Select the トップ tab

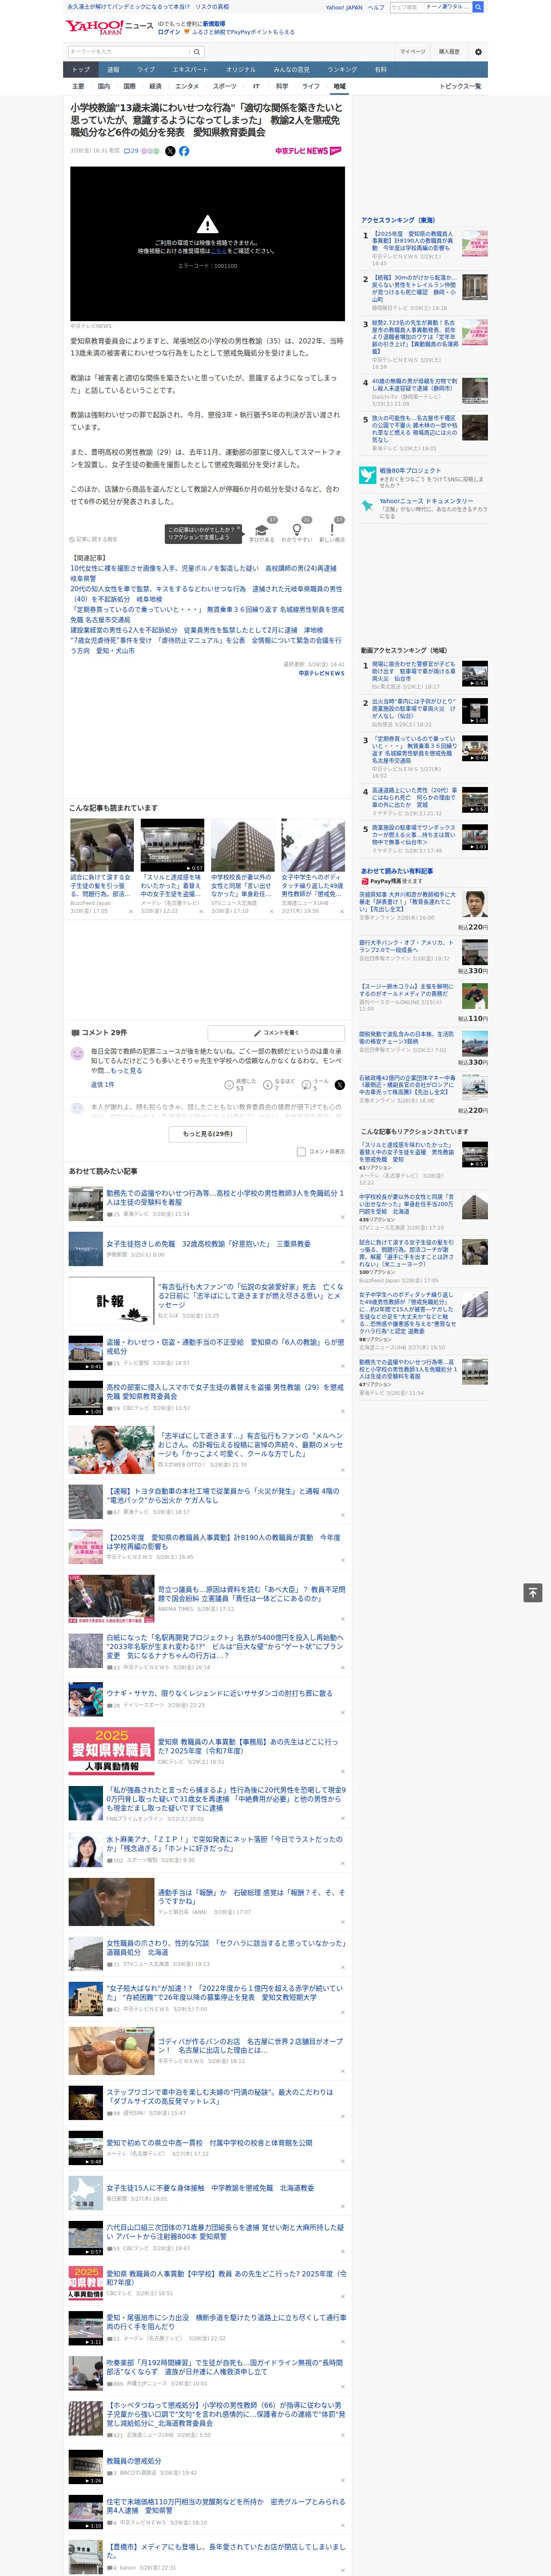(x=81, y=69)
